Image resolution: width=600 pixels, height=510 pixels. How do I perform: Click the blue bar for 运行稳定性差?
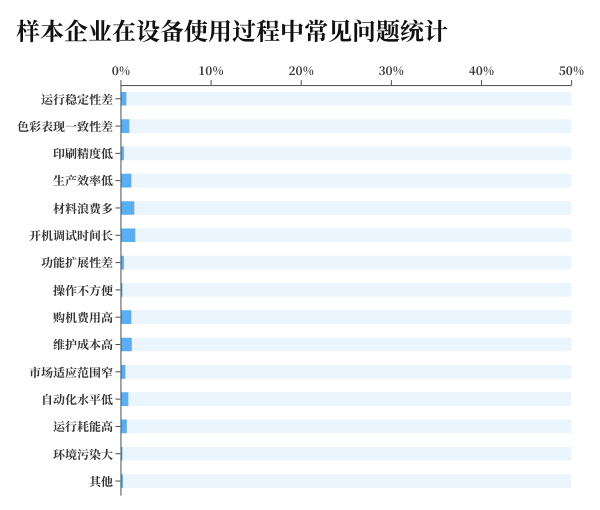pyautogui.click(x=124, y=99)
